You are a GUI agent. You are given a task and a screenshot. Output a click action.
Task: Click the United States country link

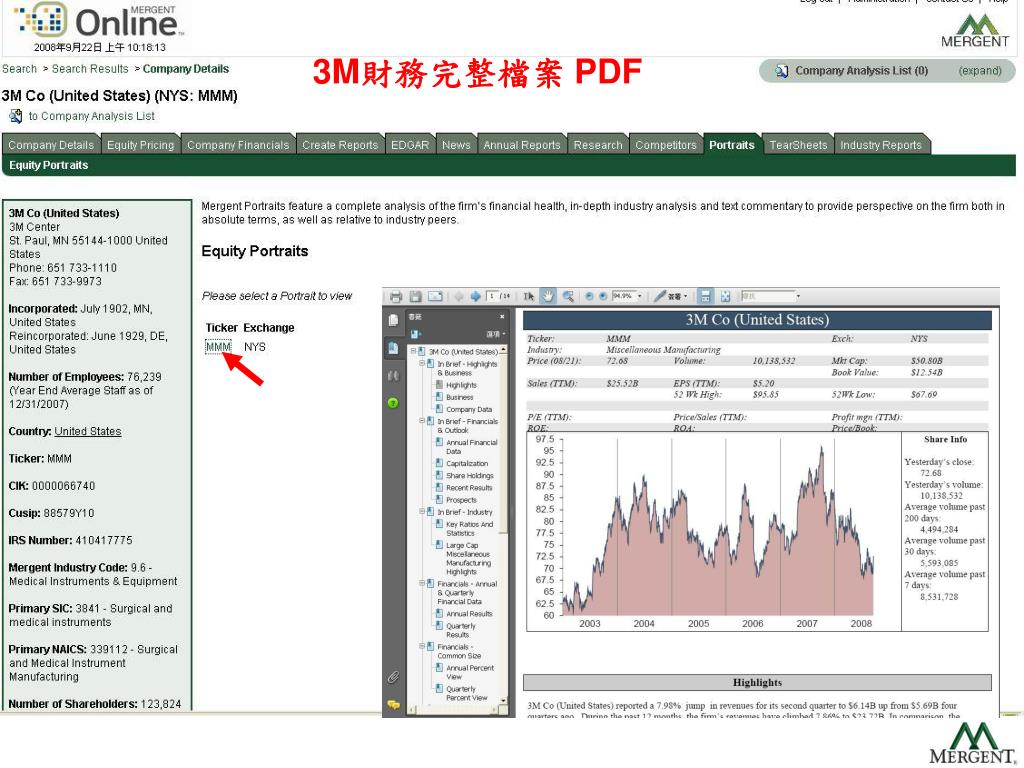(88, 431)
